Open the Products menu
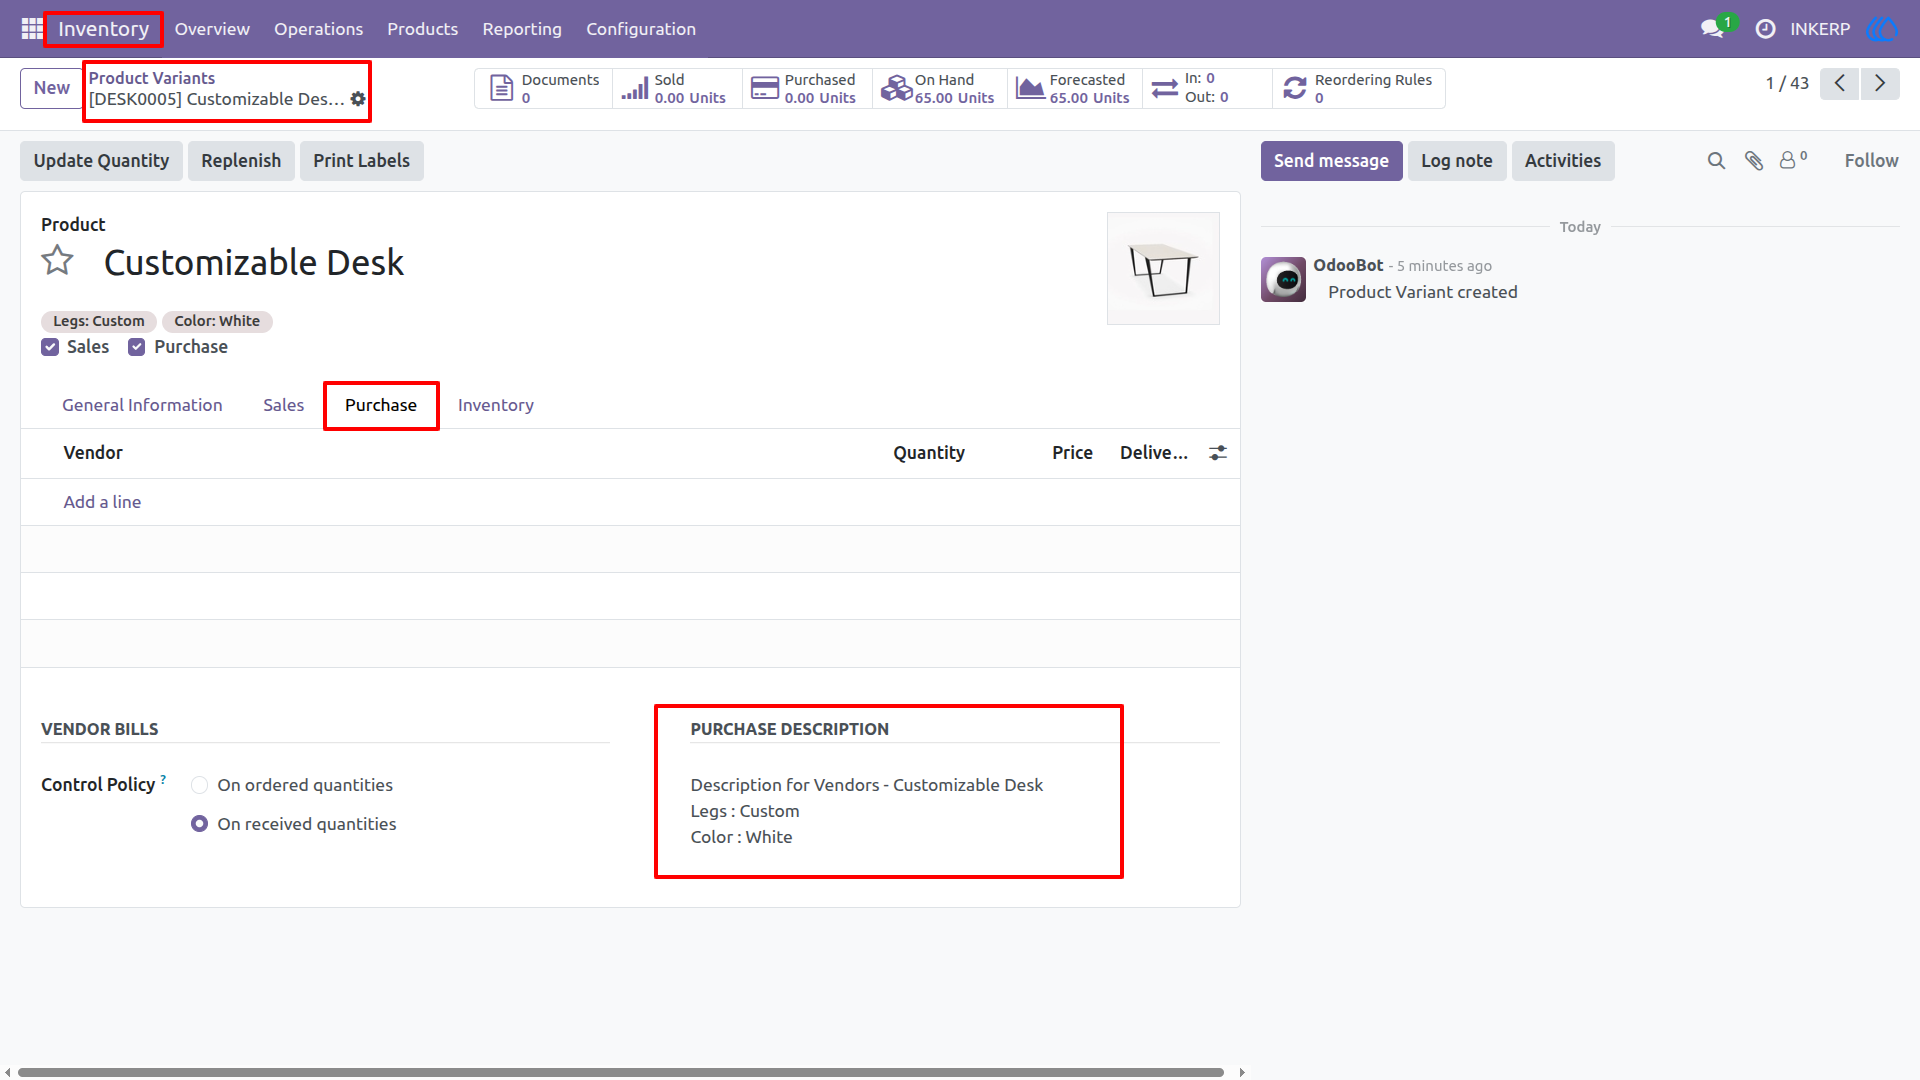1920x1080 pixels. 422,29
